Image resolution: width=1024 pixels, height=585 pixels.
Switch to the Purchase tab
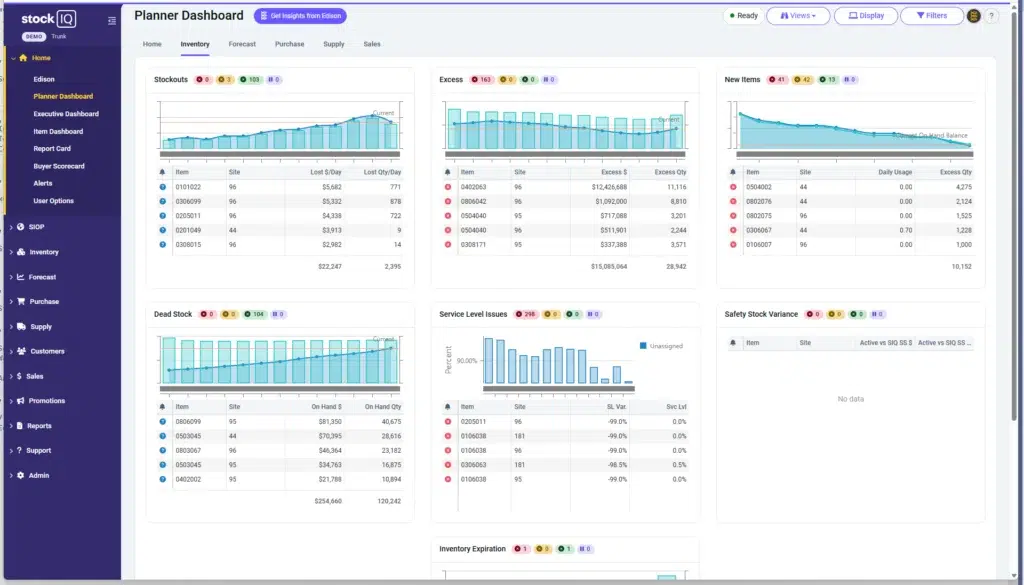point(289,44)
